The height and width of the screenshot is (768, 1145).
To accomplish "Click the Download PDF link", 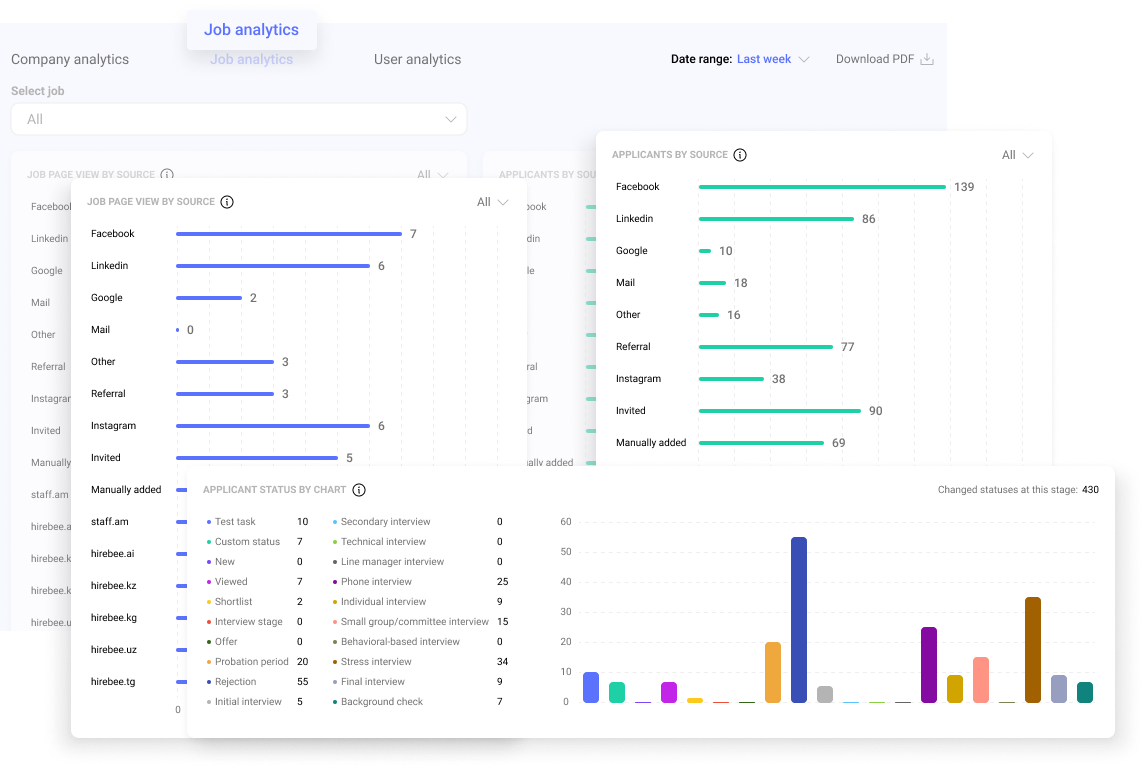I will (874, 59).
